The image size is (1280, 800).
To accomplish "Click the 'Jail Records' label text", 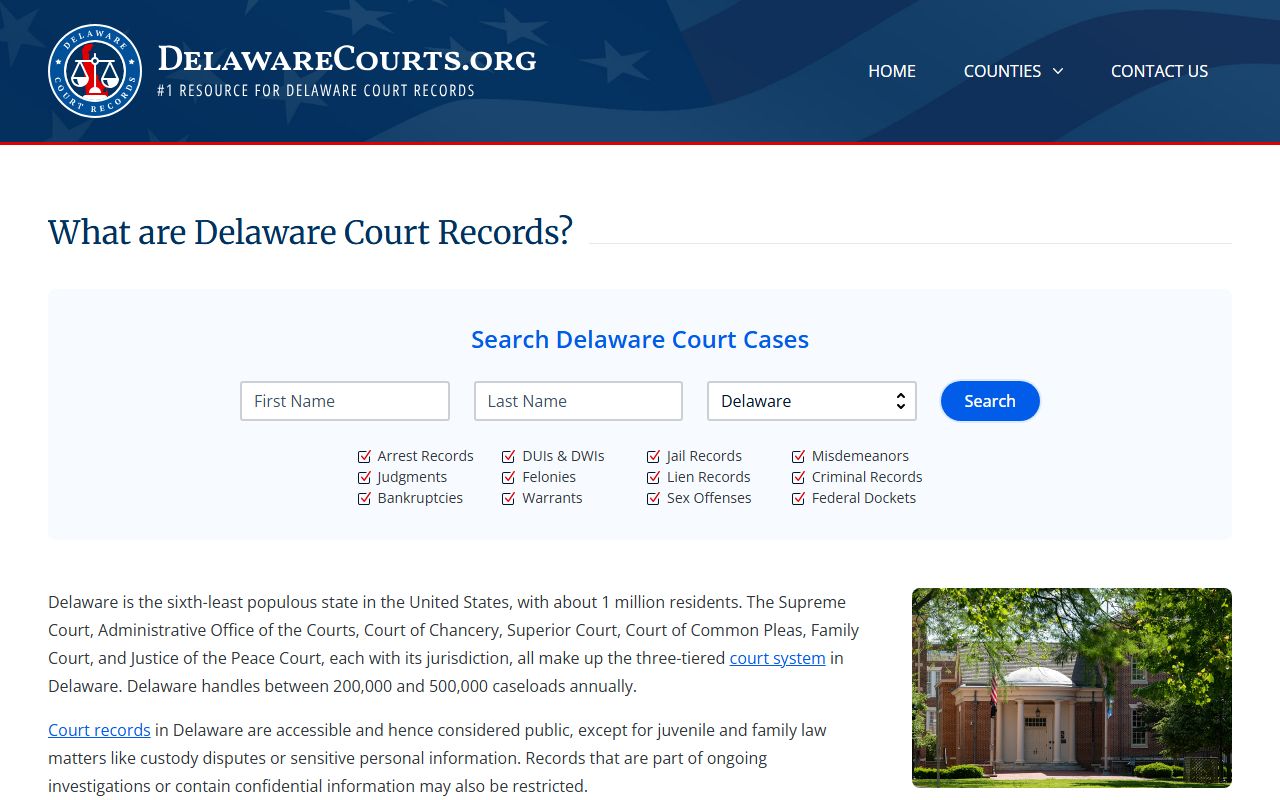I will pyautogui.click(x=705, y=456).
